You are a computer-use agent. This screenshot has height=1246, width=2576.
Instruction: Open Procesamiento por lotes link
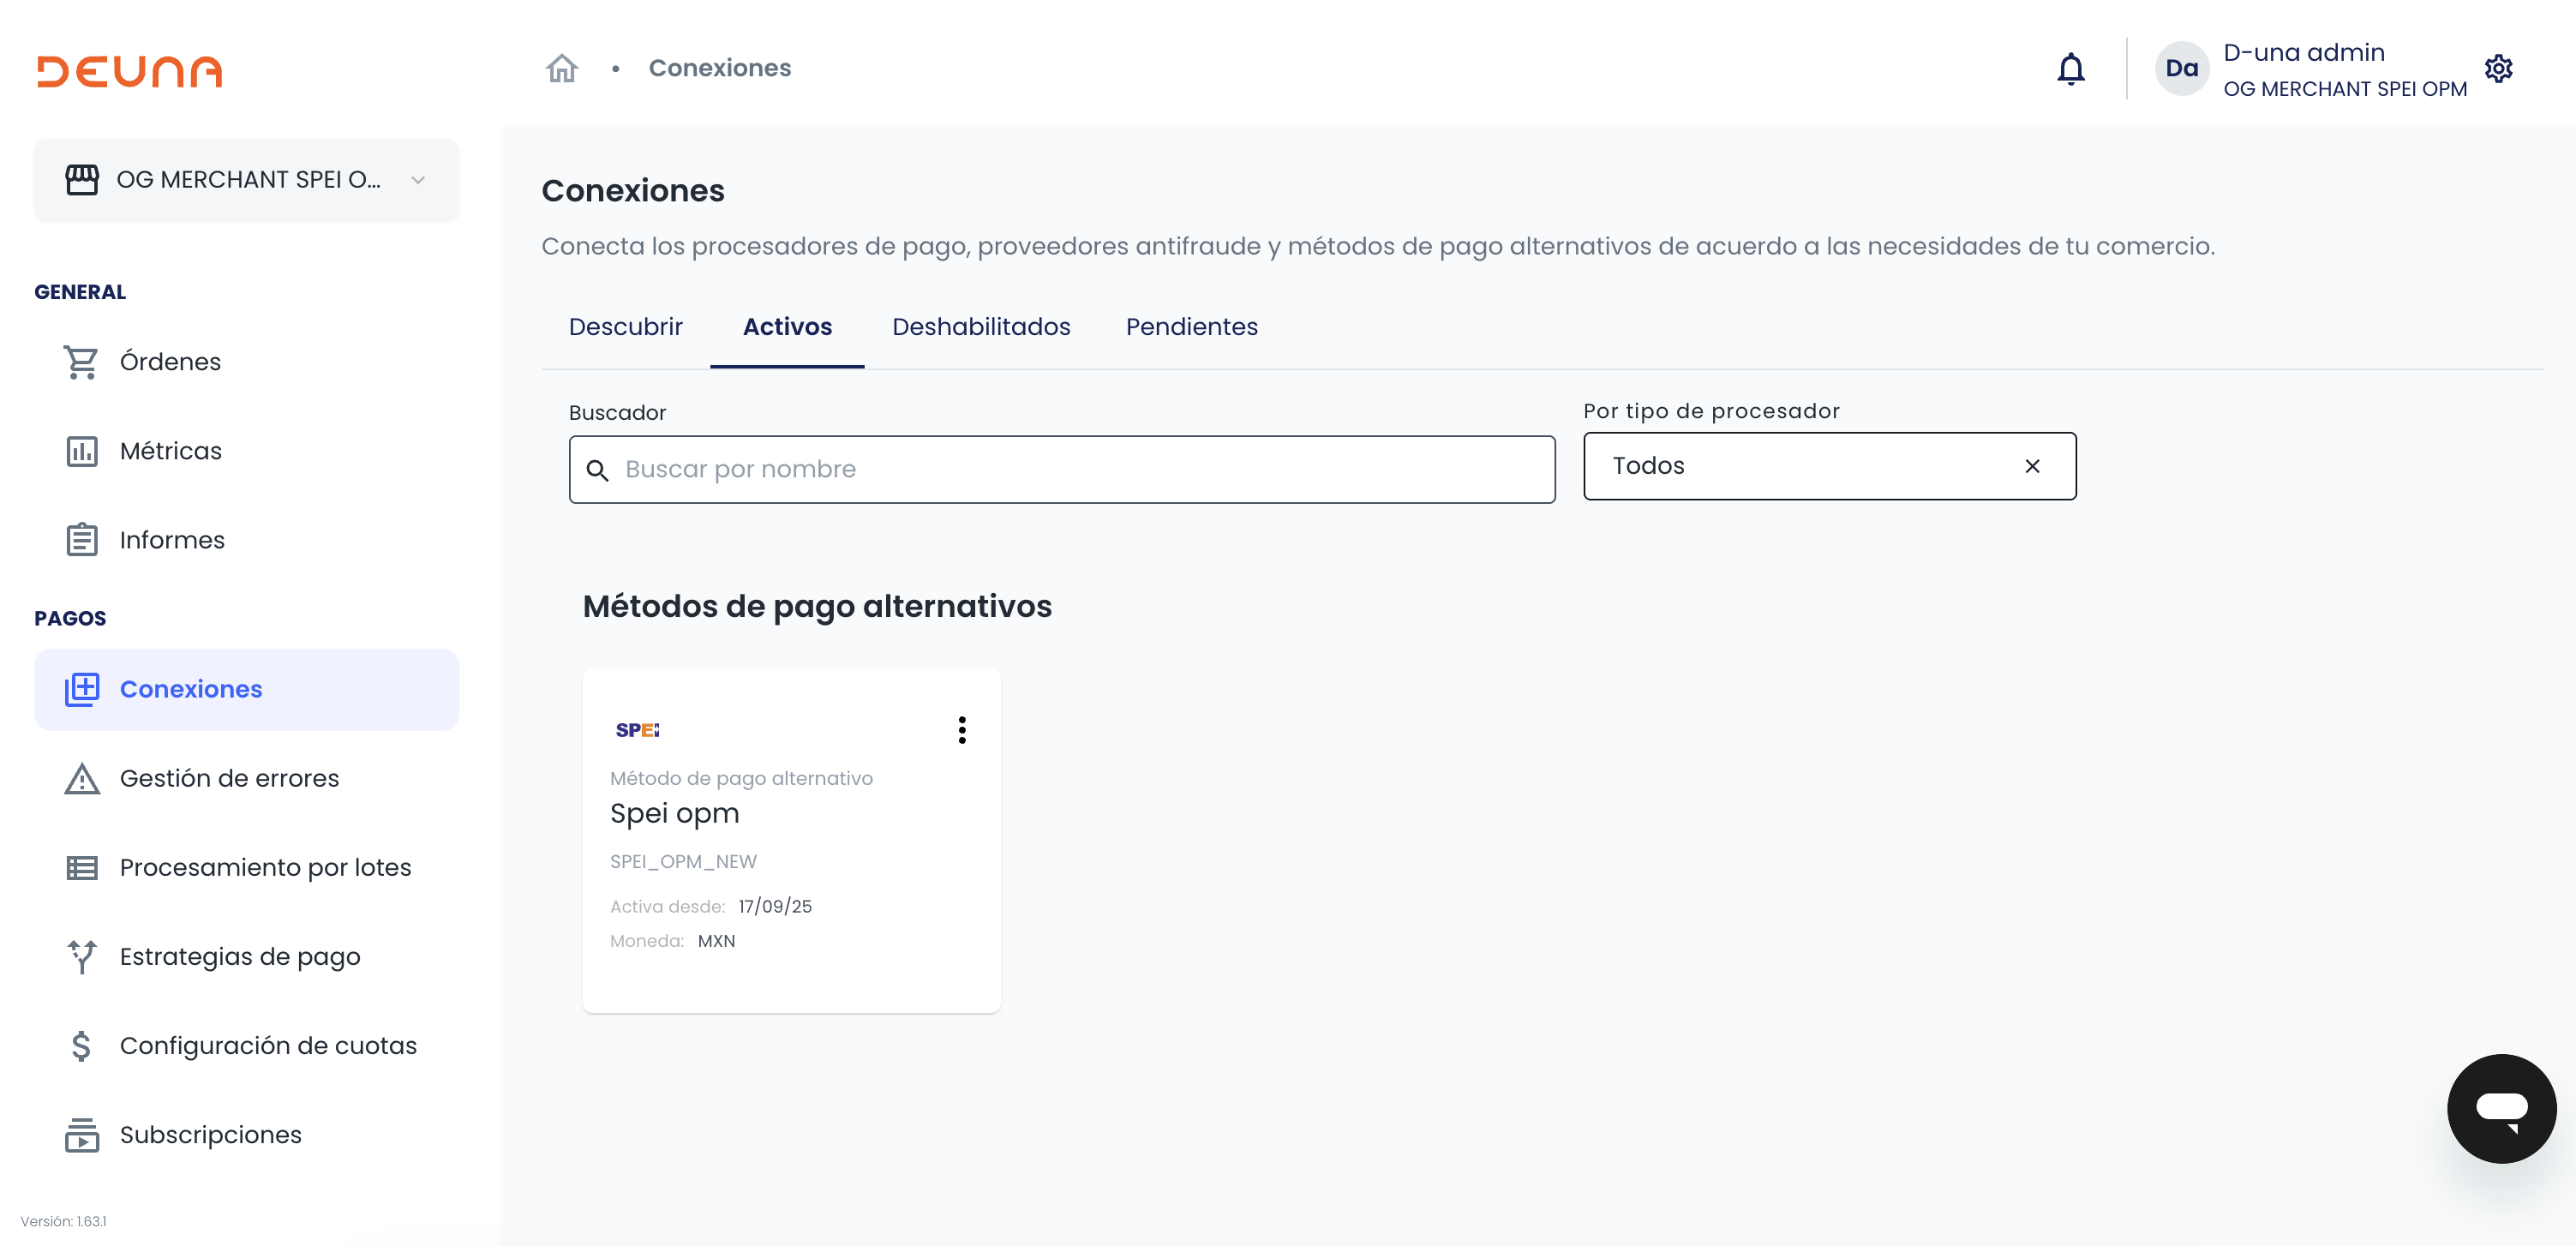(265, 867)
